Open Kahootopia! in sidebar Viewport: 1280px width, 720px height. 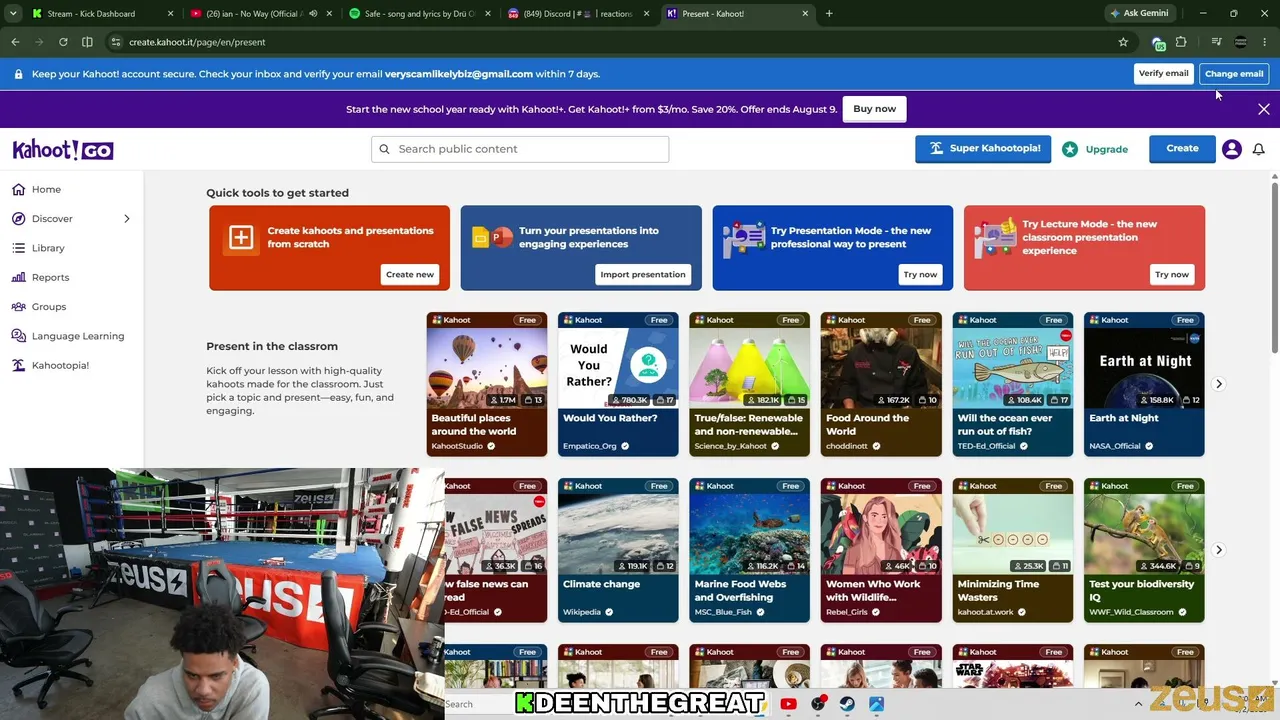[x=60, y=365]
